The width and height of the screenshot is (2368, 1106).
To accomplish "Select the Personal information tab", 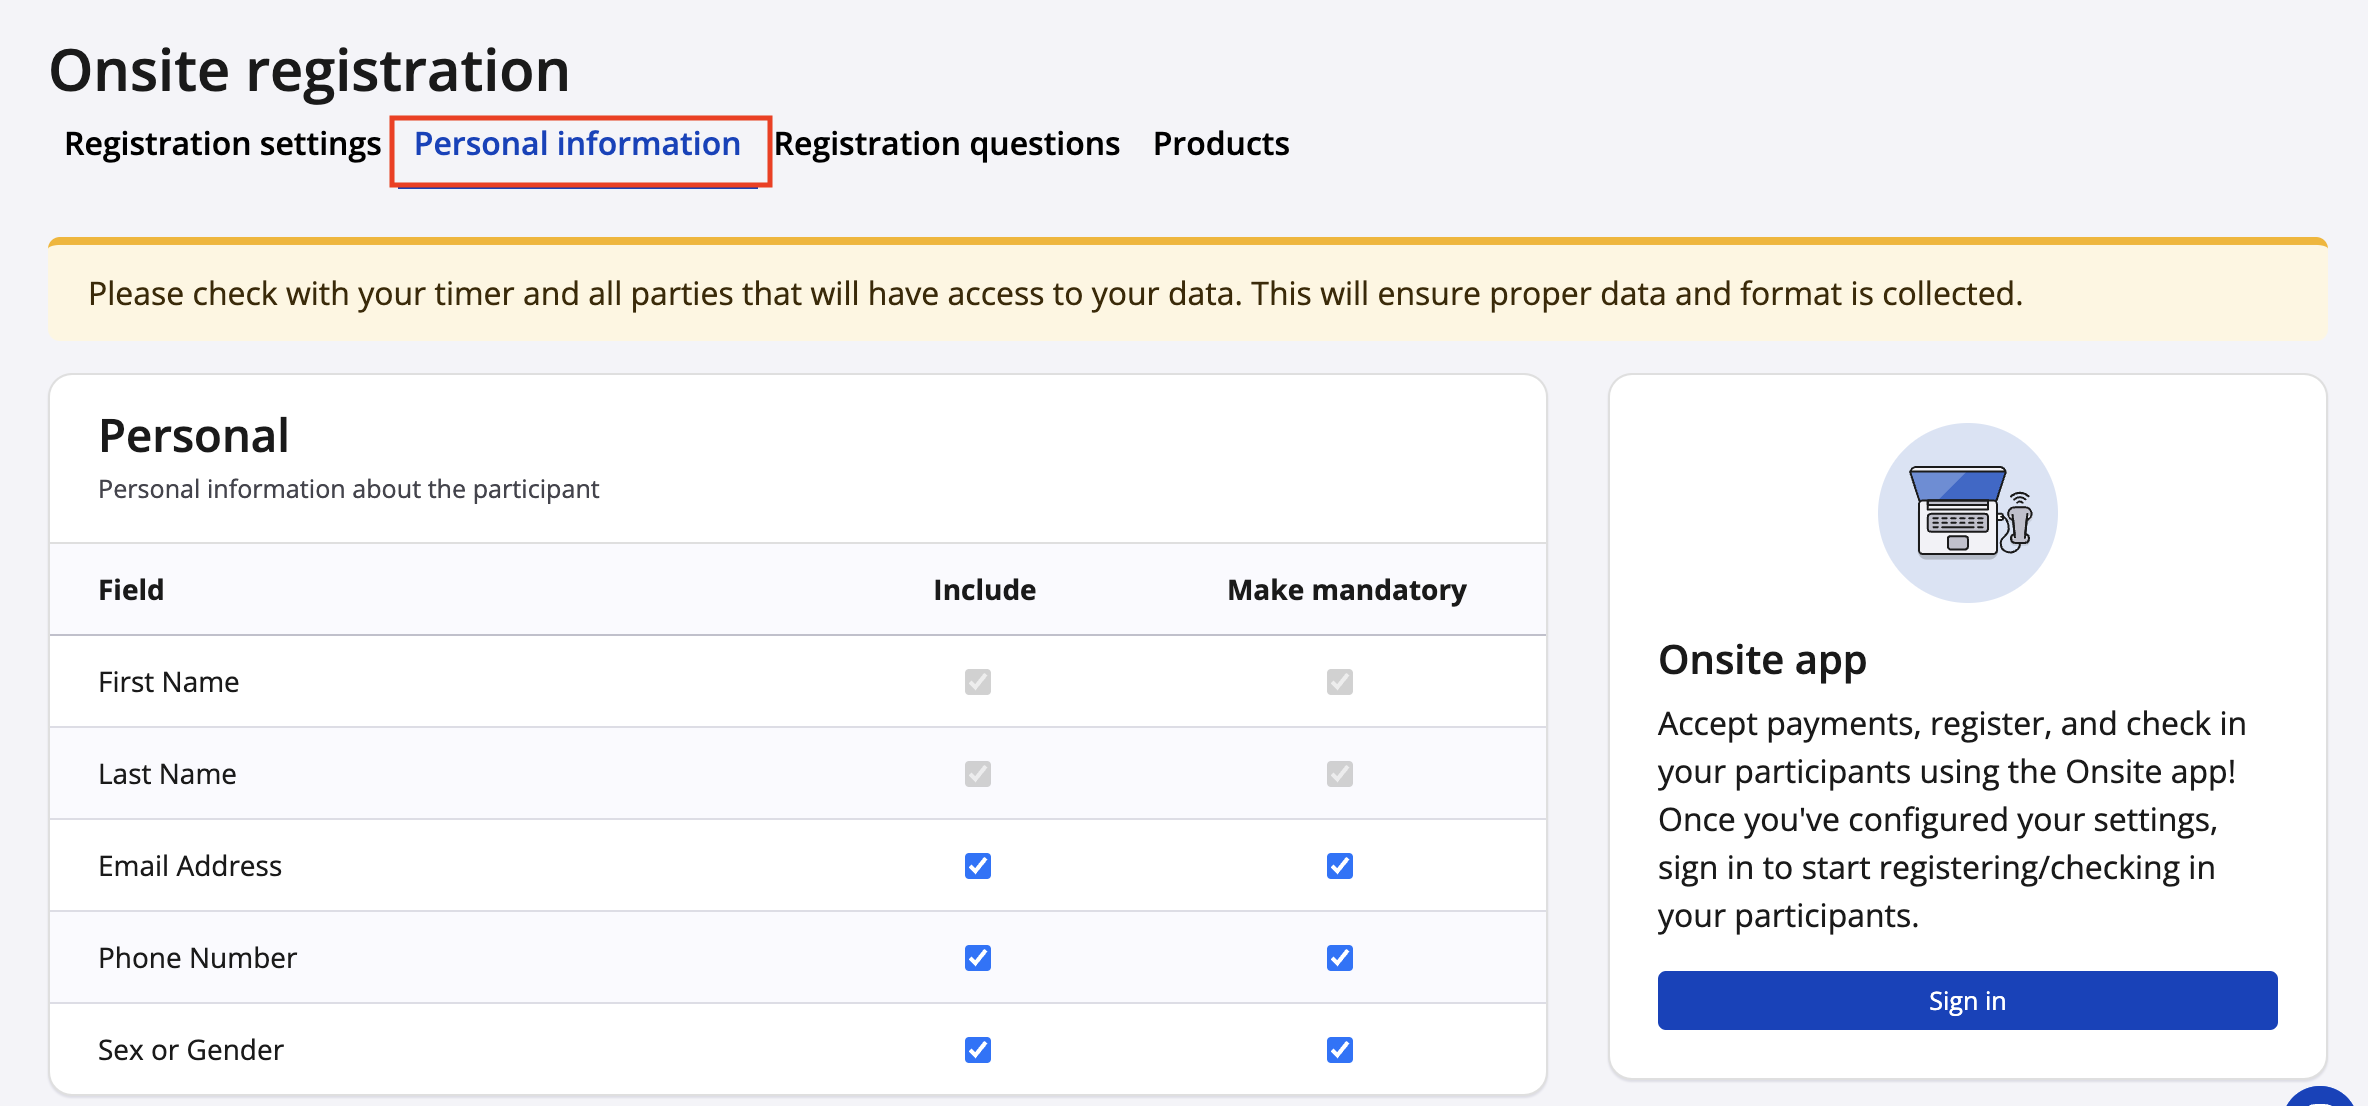I will click(x=577, y=144).
